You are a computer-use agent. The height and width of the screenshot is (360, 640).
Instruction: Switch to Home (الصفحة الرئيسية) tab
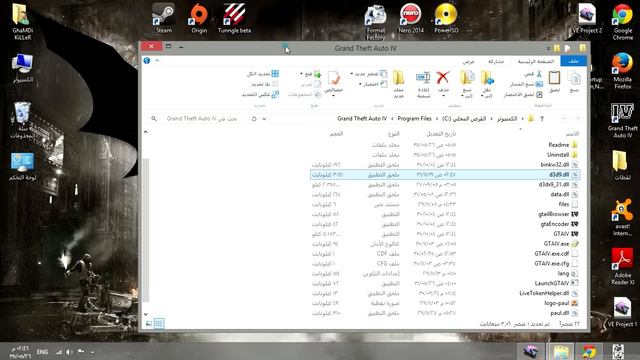[536, 61]
